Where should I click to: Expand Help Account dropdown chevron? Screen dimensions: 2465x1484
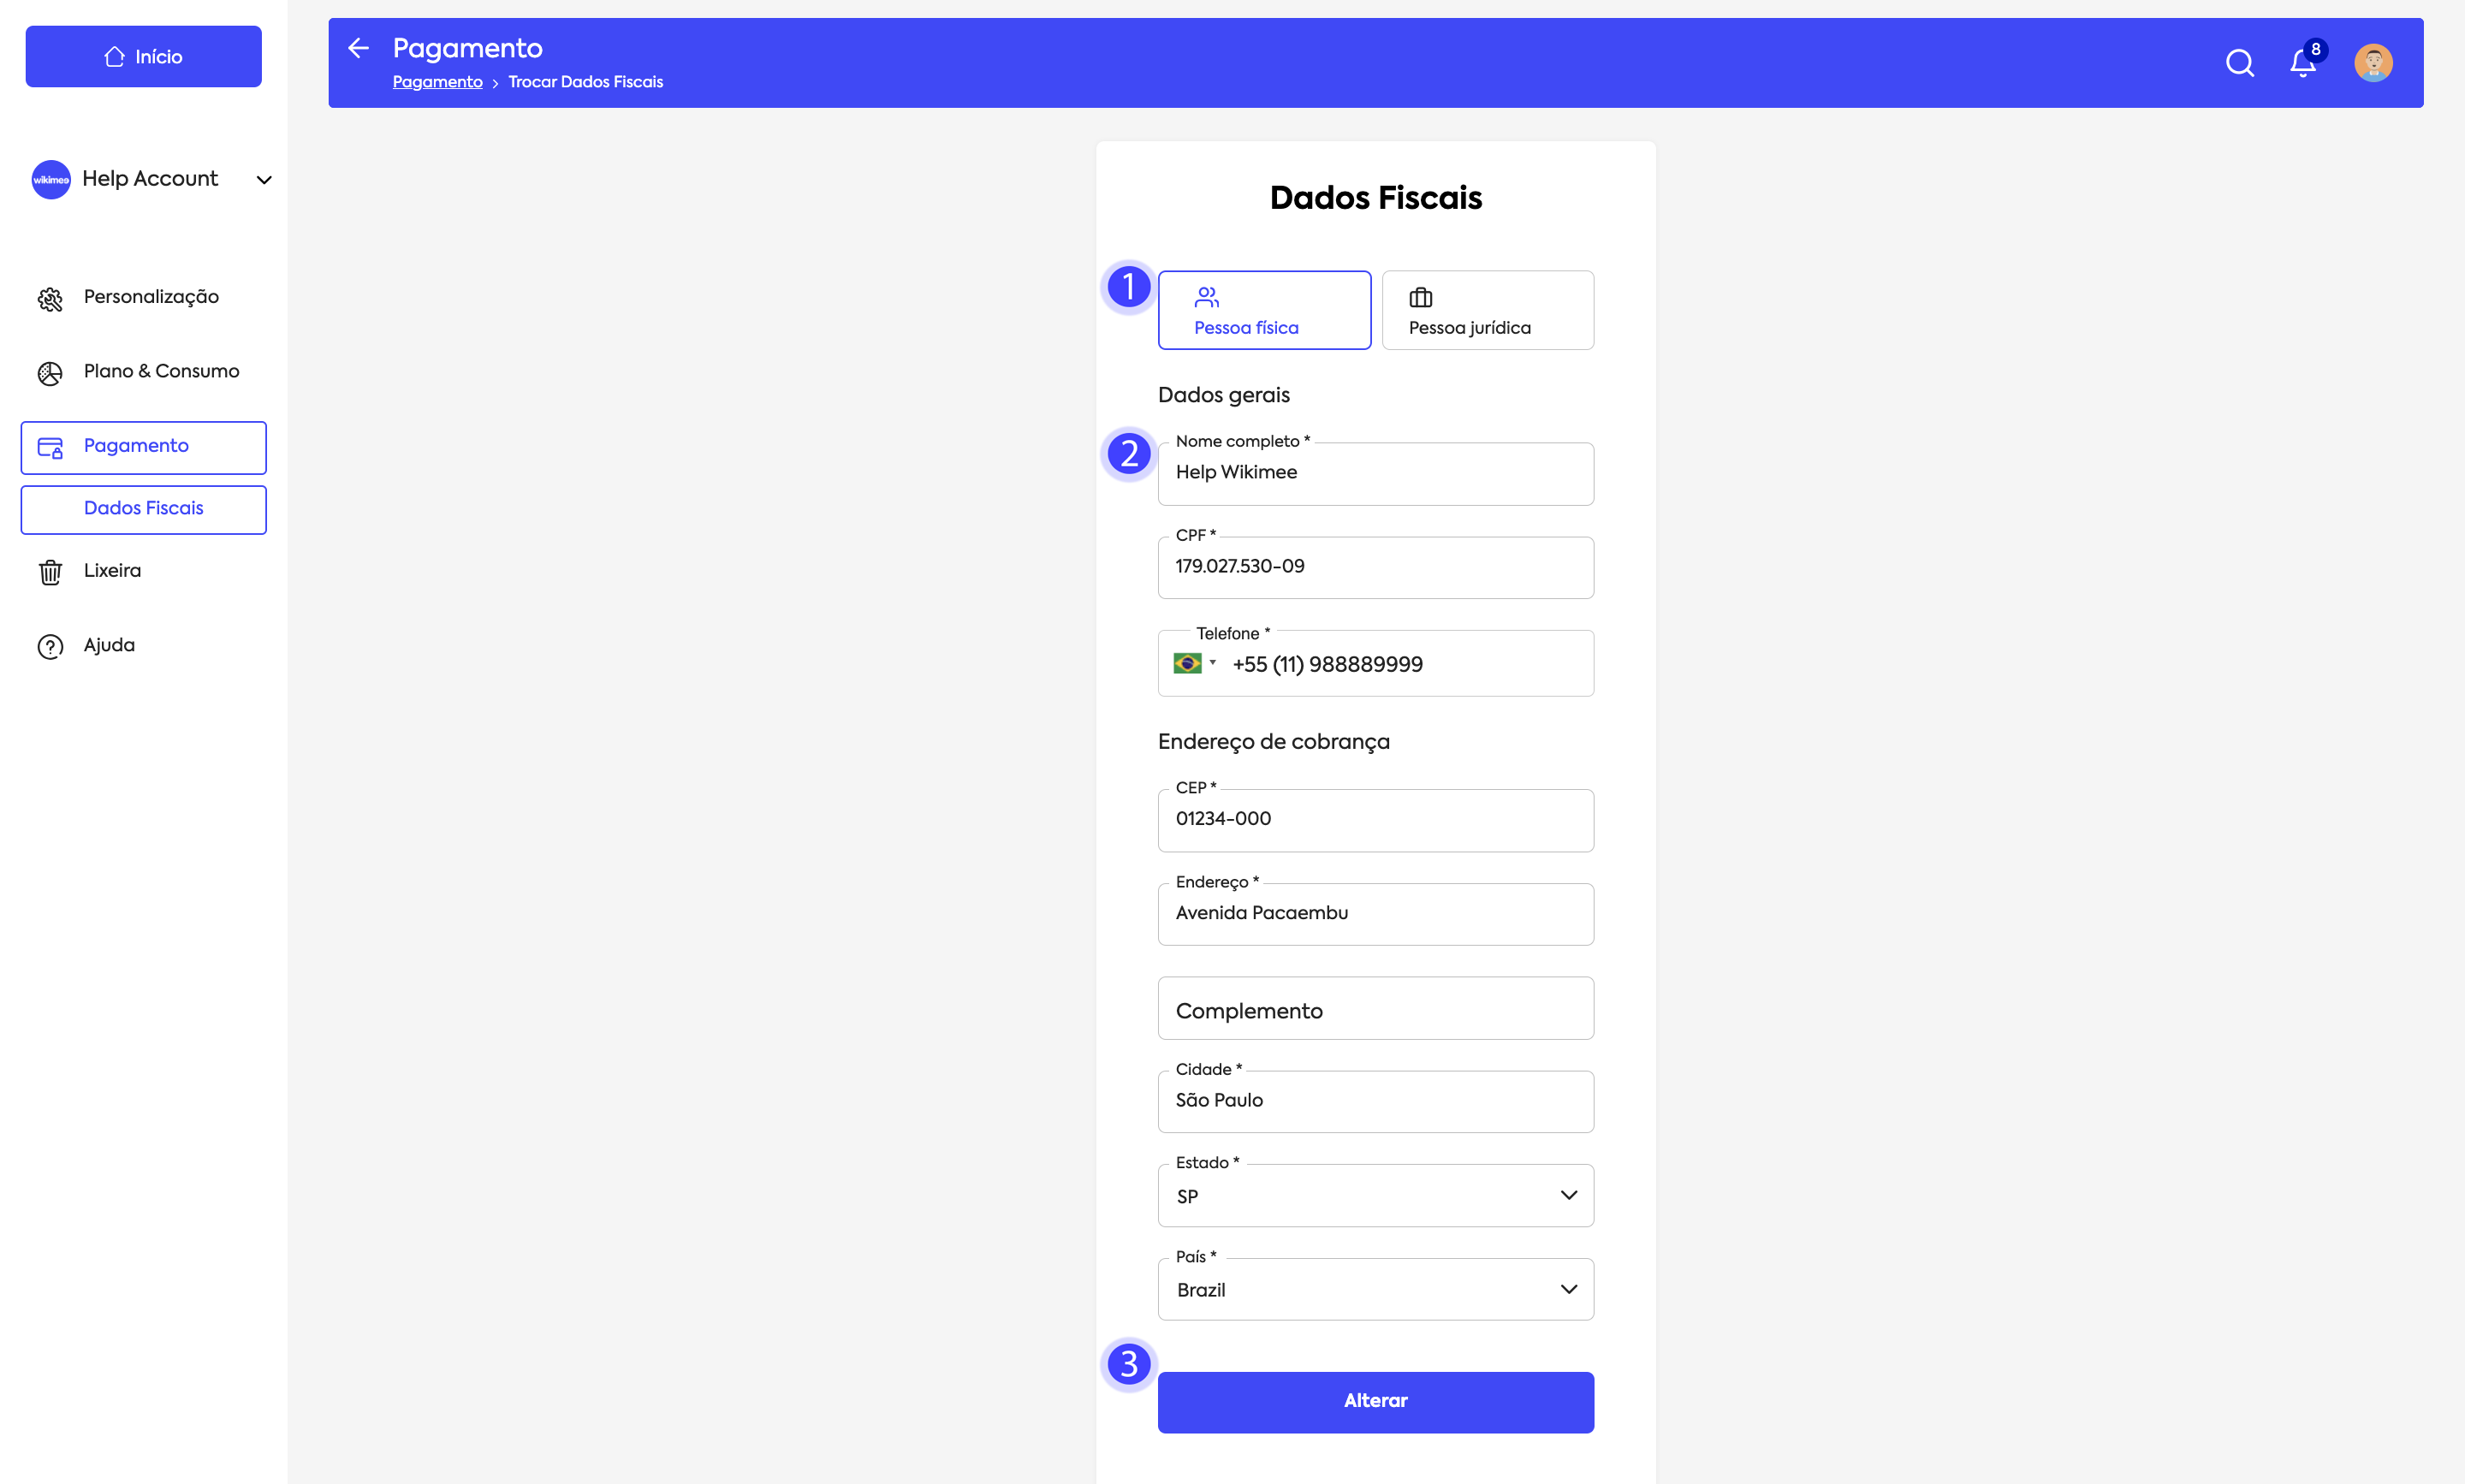[x=264, y=180]
